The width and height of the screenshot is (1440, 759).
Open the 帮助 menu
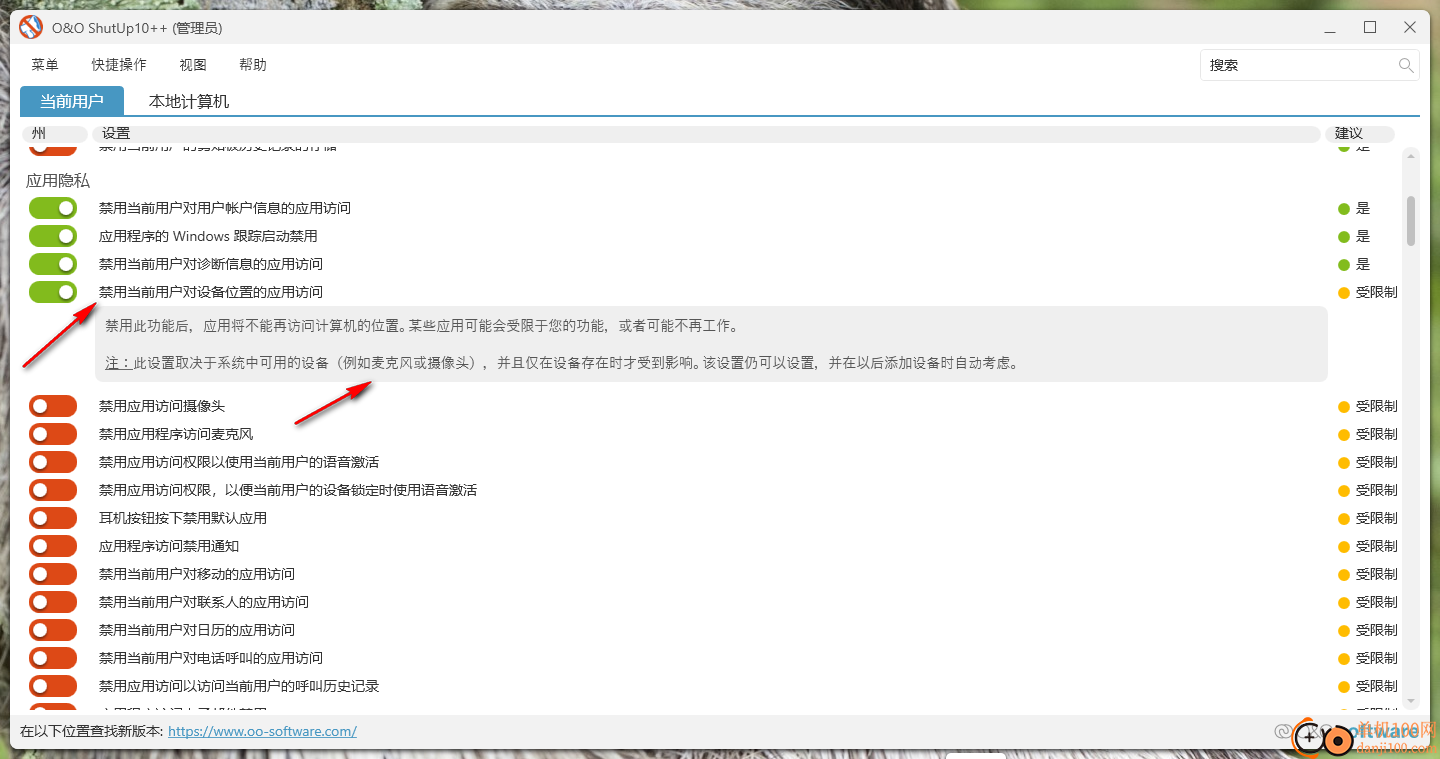[x=253, y=65]
